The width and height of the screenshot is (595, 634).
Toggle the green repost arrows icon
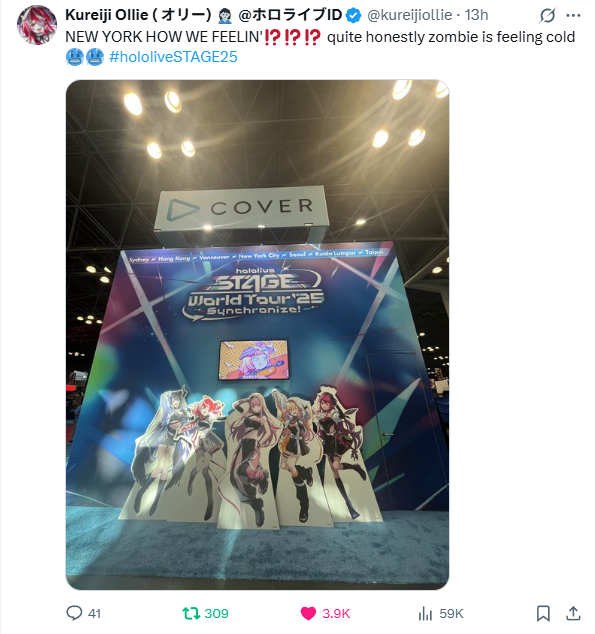191,613
